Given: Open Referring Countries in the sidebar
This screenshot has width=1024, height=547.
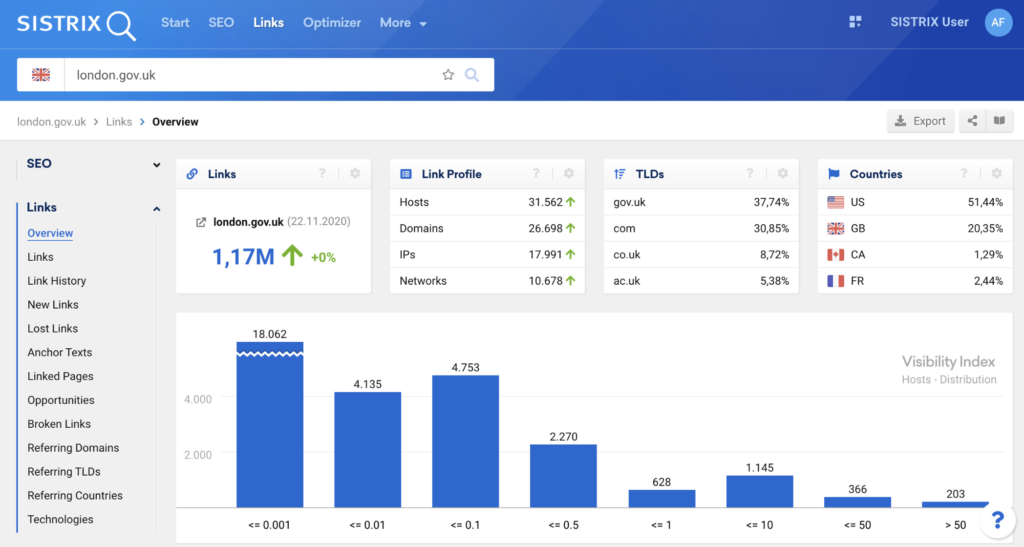Looking at the screenshot, I should point(75,495).
